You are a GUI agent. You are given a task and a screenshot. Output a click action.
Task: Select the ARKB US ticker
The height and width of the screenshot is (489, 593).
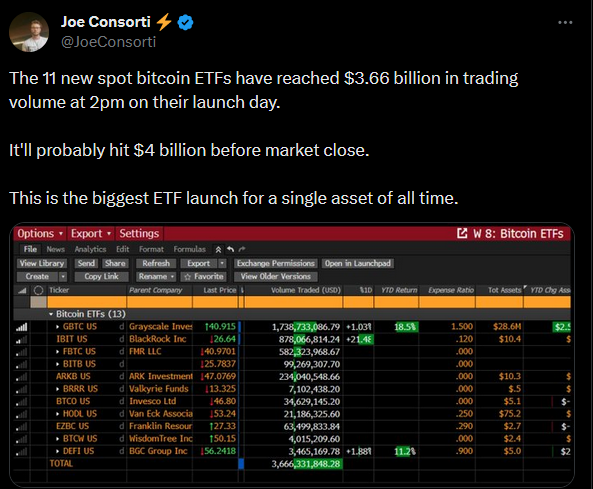(x=73, y=376)
